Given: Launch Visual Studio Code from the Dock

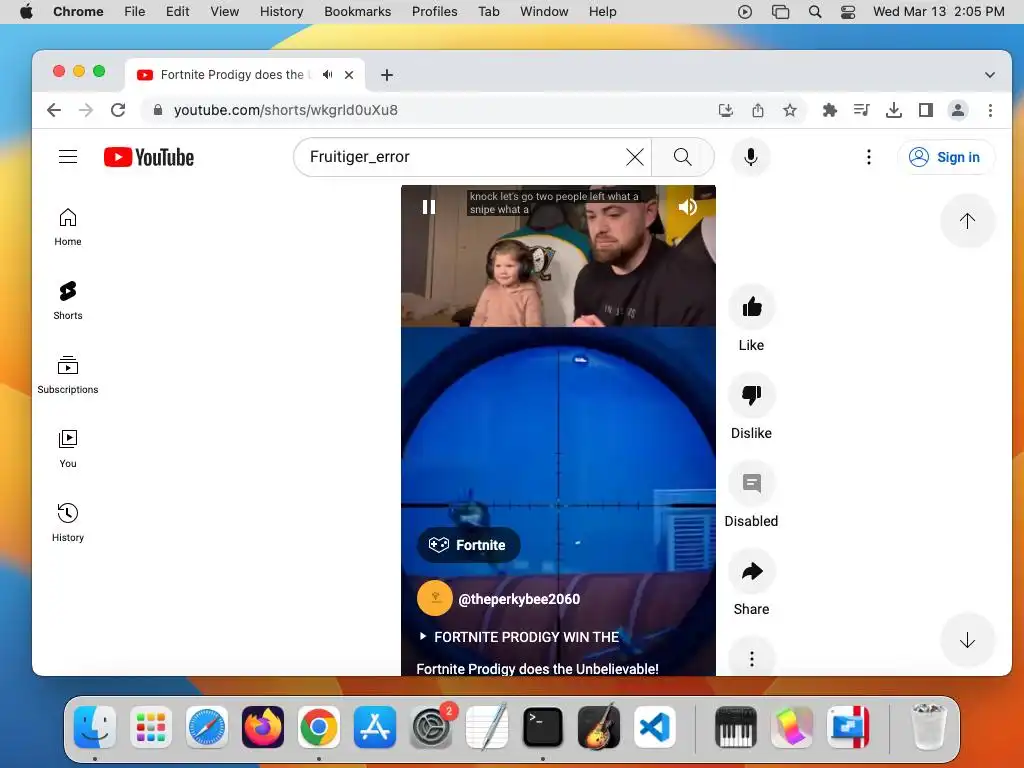Looking at the screenshot, I should point(654,726).
